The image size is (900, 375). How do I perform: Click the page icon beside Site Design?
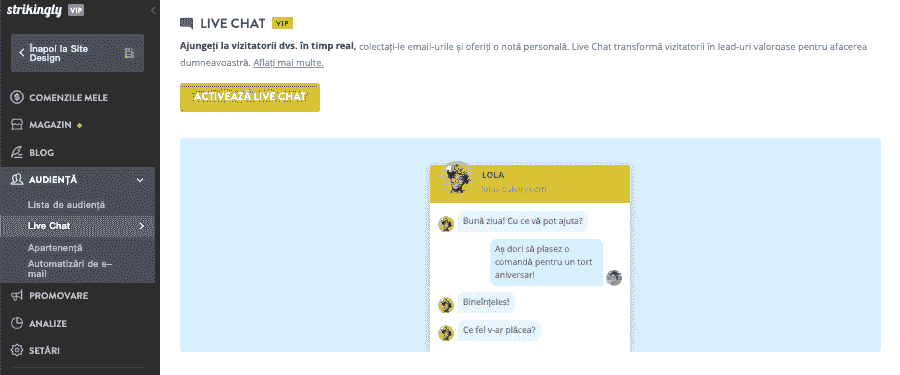coord(129,53)
